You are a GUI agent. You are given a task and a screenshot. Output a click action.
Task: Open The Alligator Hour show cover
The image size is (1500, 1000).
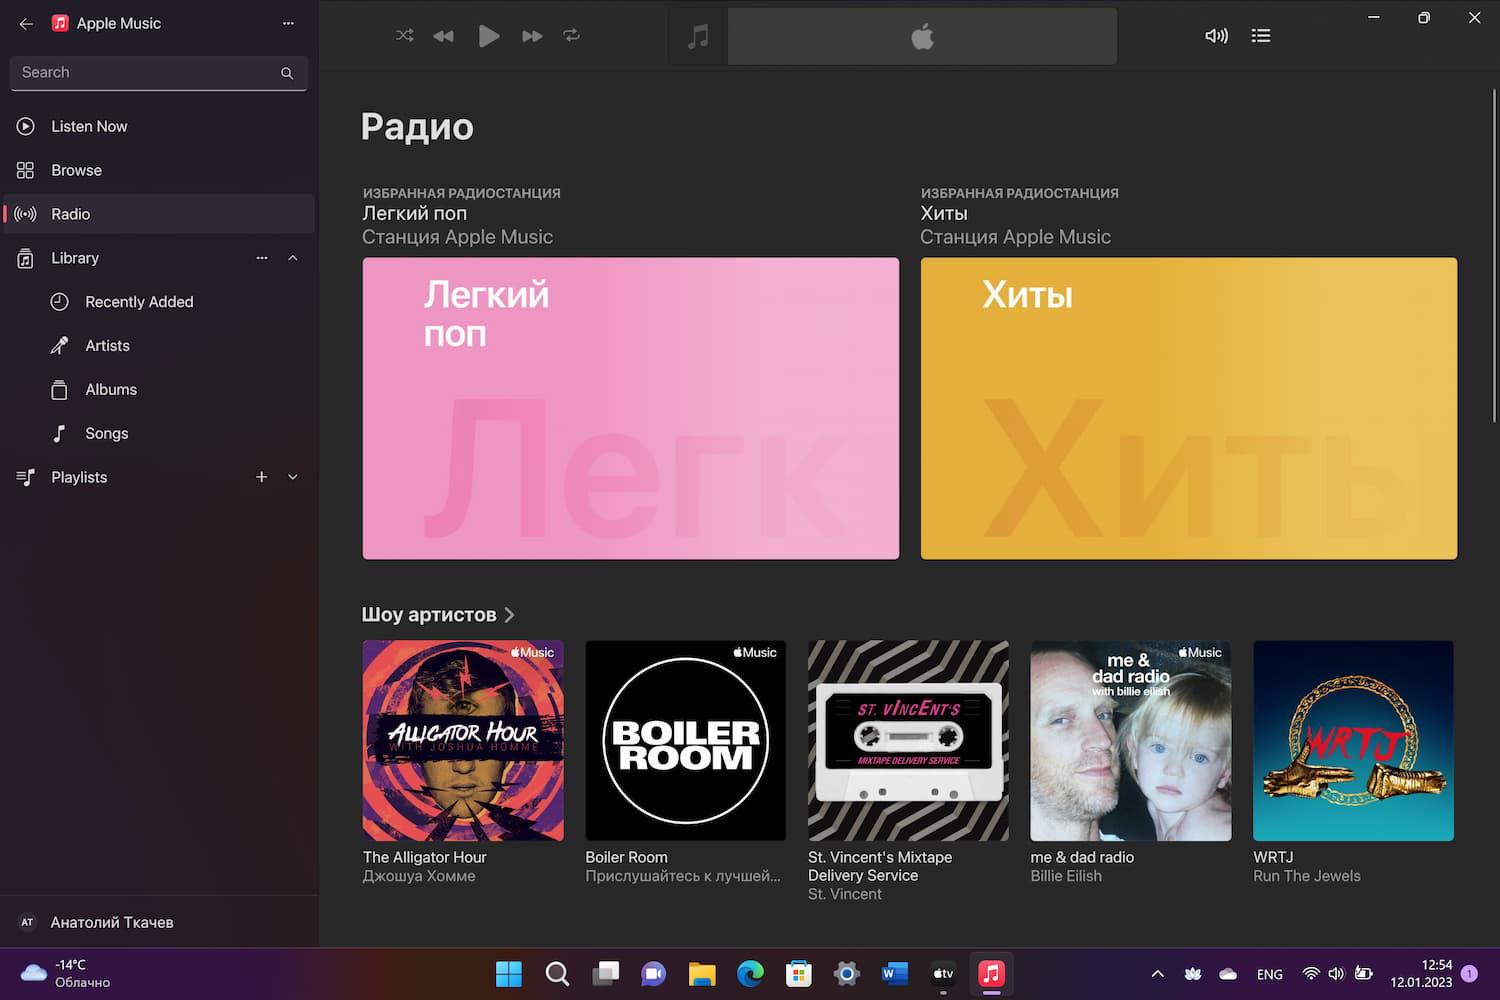(463, 740)
